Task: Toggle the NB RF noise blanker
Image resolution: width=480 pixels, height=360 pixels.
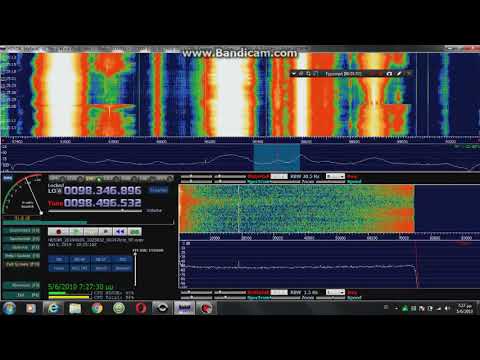Action: (80, 260)
